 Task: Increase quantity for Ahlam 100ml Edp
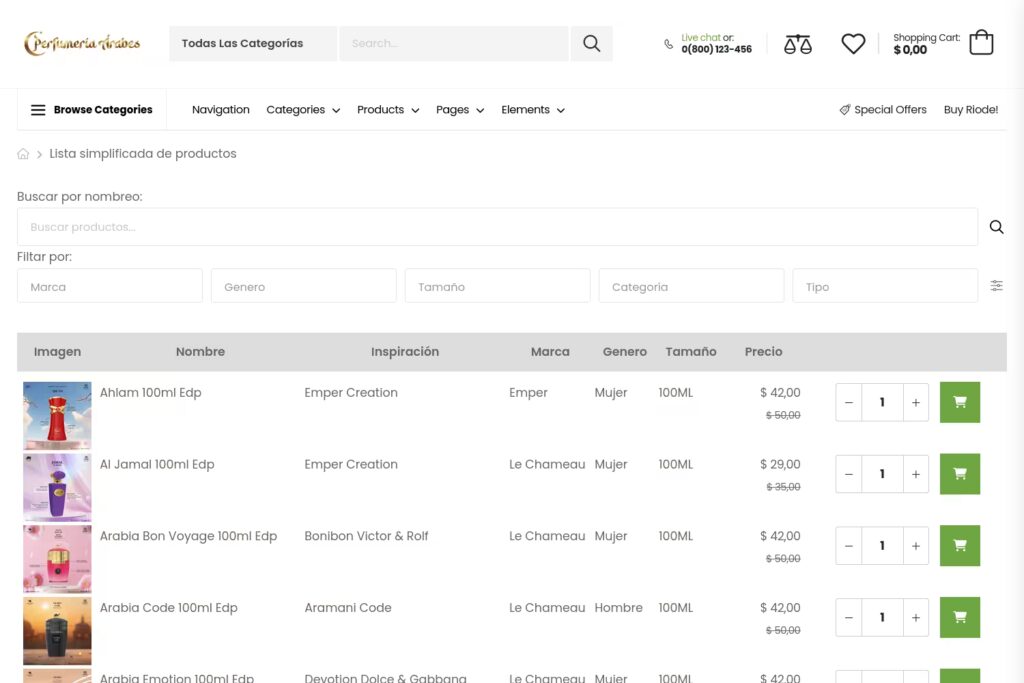(x=916, y=402)
